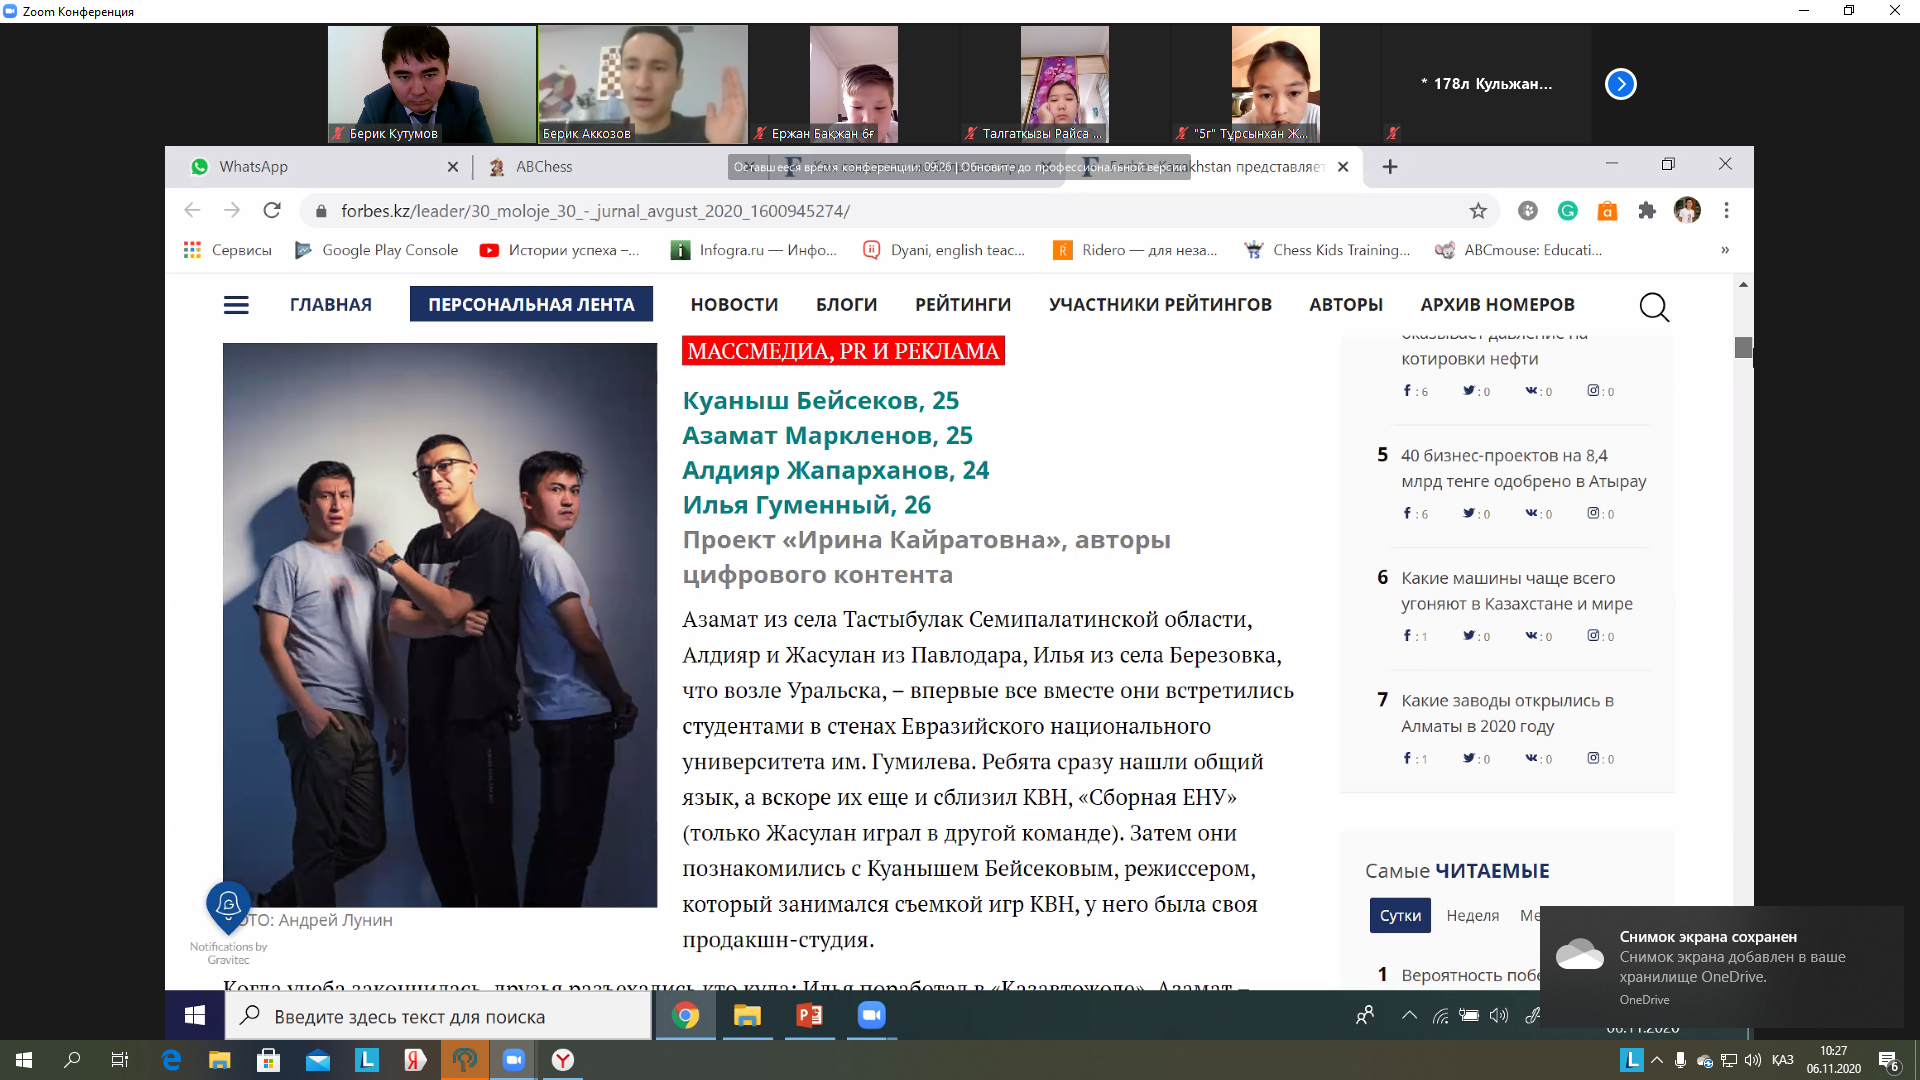Open the Extensions puzzle icon in Chrome
The height and width of the screenshot is (1080, 1920).
click(x=1647, y=211)
